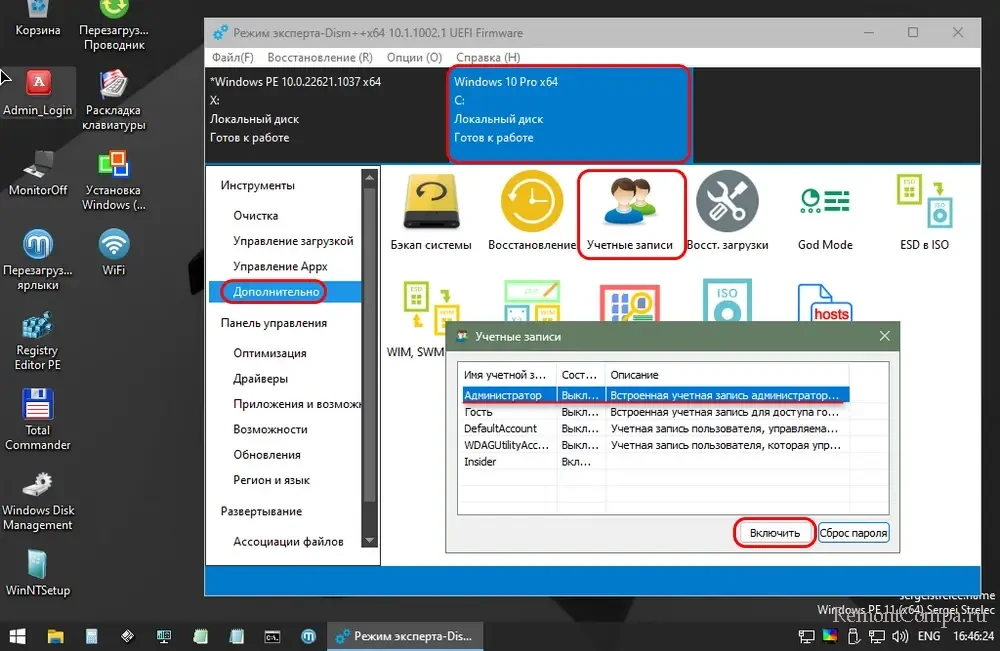Select Оптимизация in the sidebar
Screen dimensions: 1000x651
point(270,353)
